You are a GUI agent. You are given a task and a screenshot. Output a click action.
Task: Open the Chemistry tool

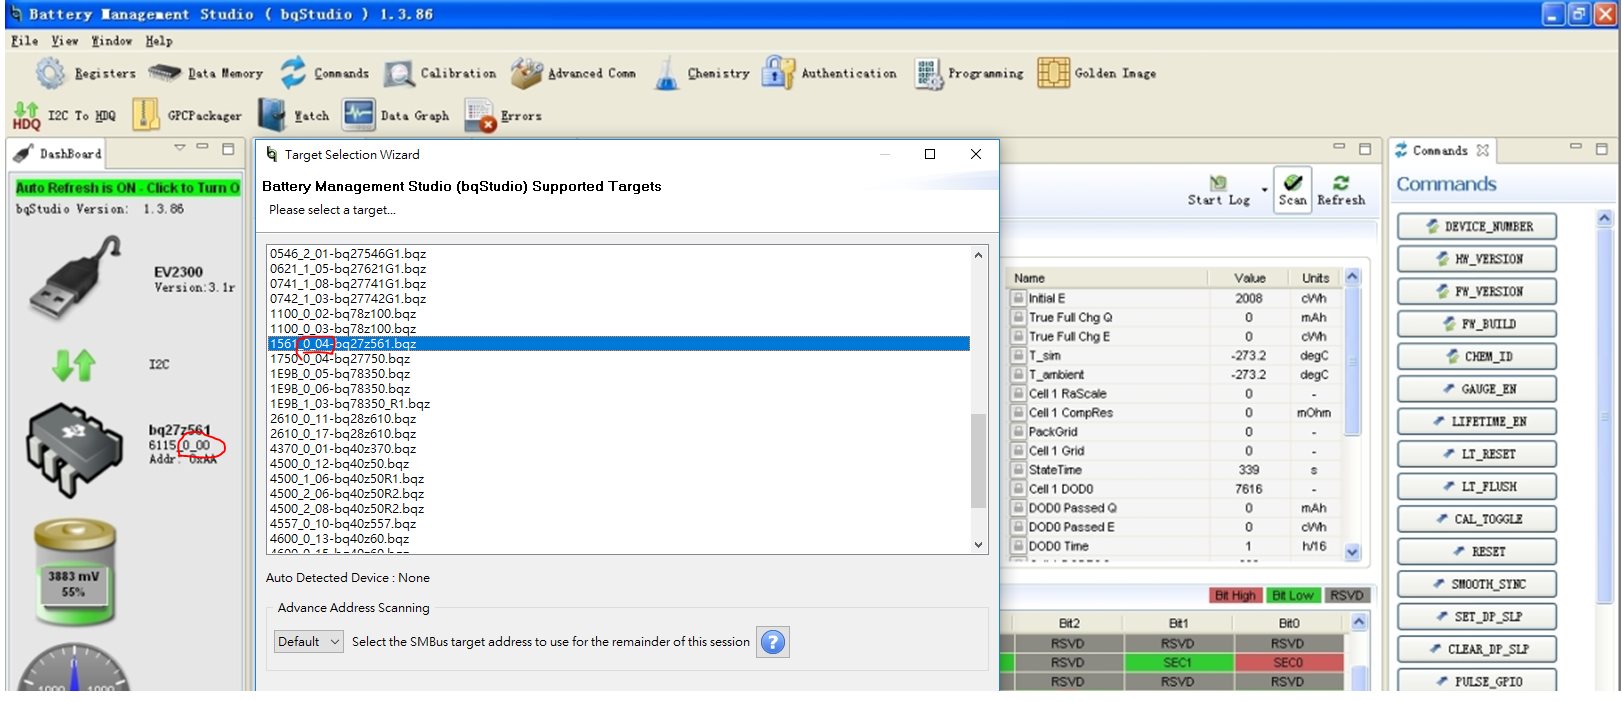pyautogui.click(x=702, y=73)
